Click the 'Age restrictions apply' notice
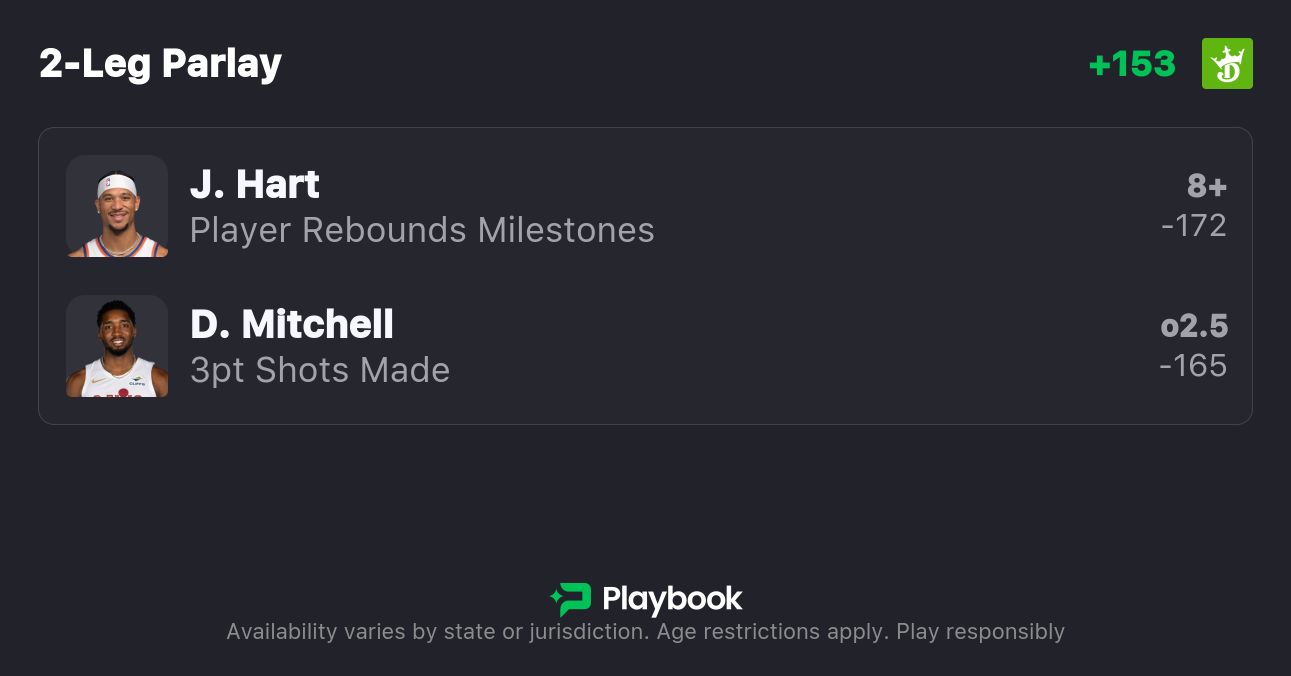Screen dimensions: 1291x676 point(786,632)
